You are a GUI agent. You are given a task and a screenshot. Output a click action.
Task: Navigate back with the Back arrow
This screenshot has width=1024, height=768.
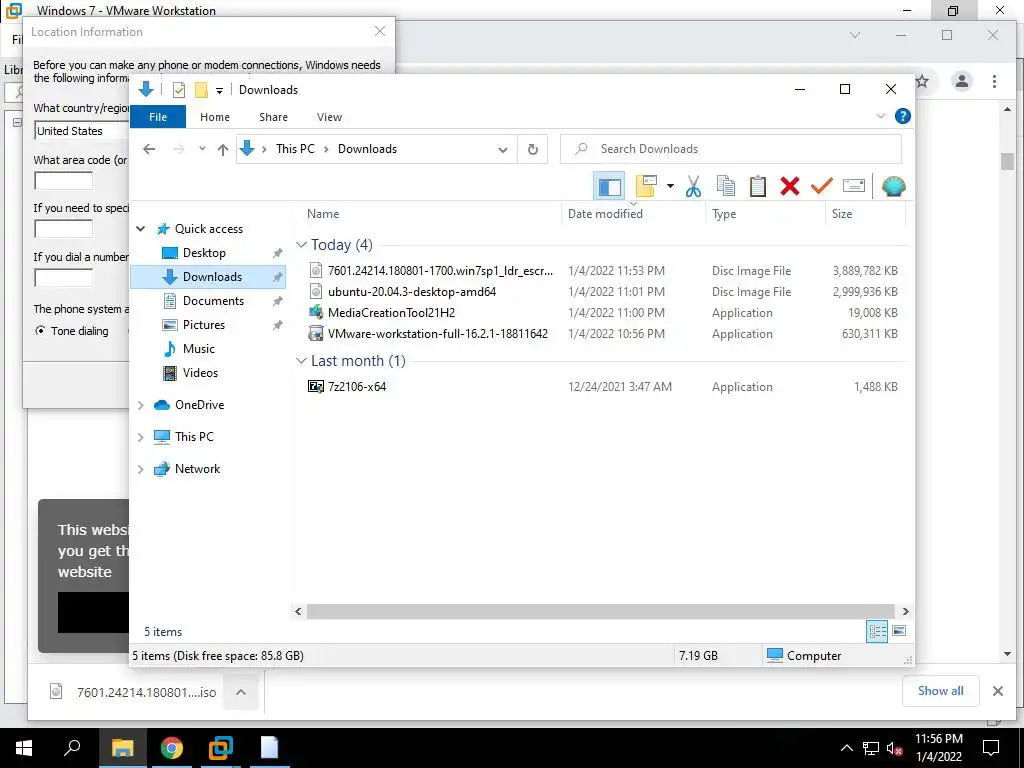(149, 150)
